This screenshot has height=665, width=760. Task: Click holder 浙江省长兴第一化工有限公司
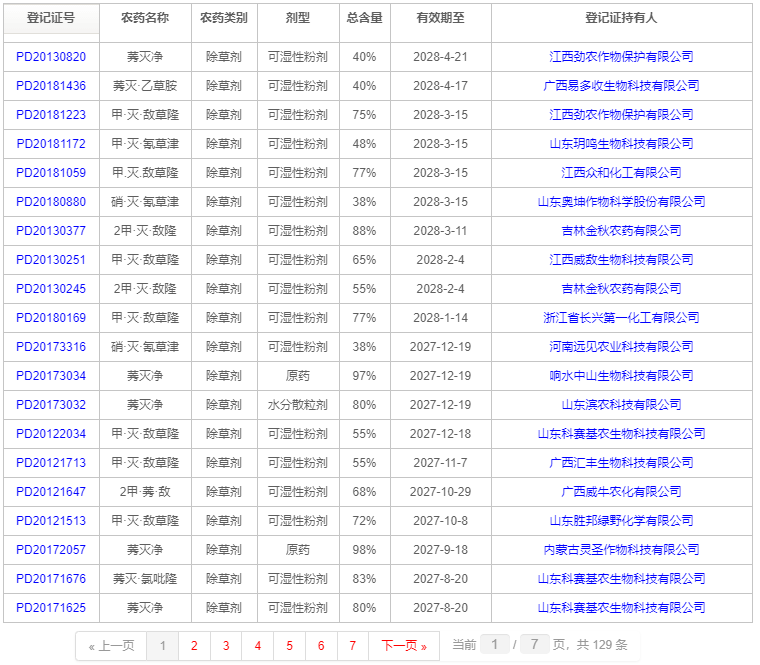pyautogui.click(x=621, y=318)
